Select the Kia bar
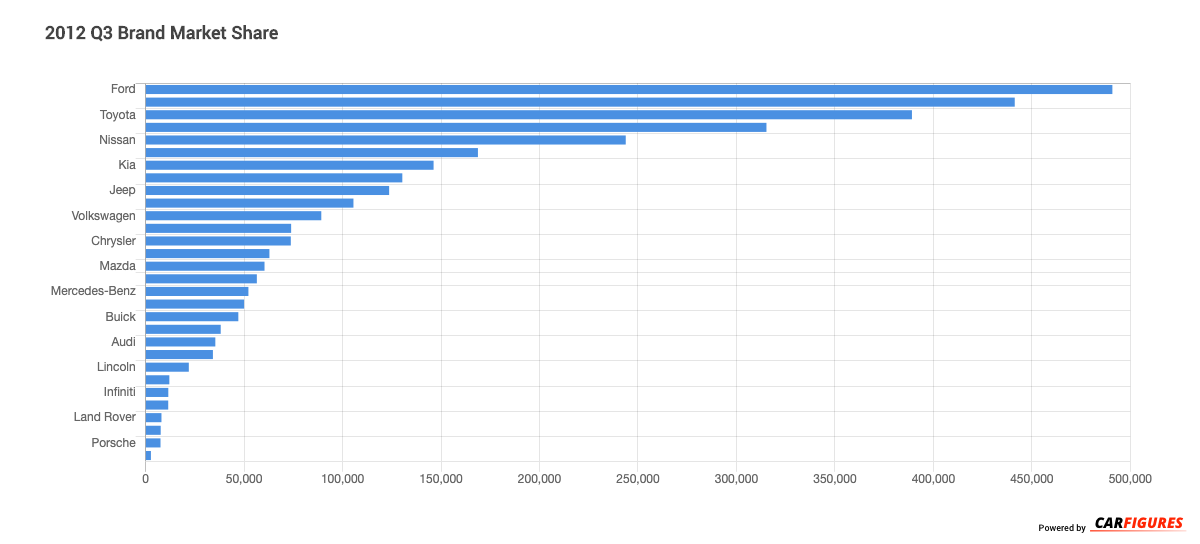This screenshot has height=544, width=1200. pyautogui.click(x=290, y=165)
